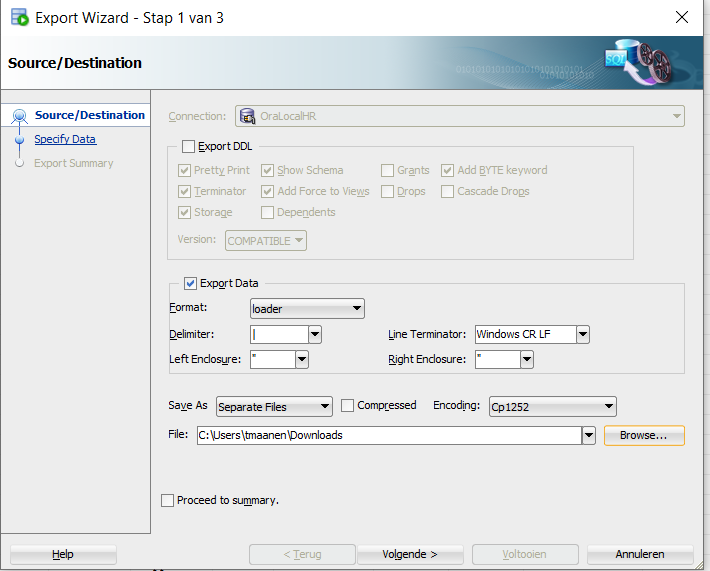Go to the Specify Data step link
The image size is (710, 571).
pos(65,139)
